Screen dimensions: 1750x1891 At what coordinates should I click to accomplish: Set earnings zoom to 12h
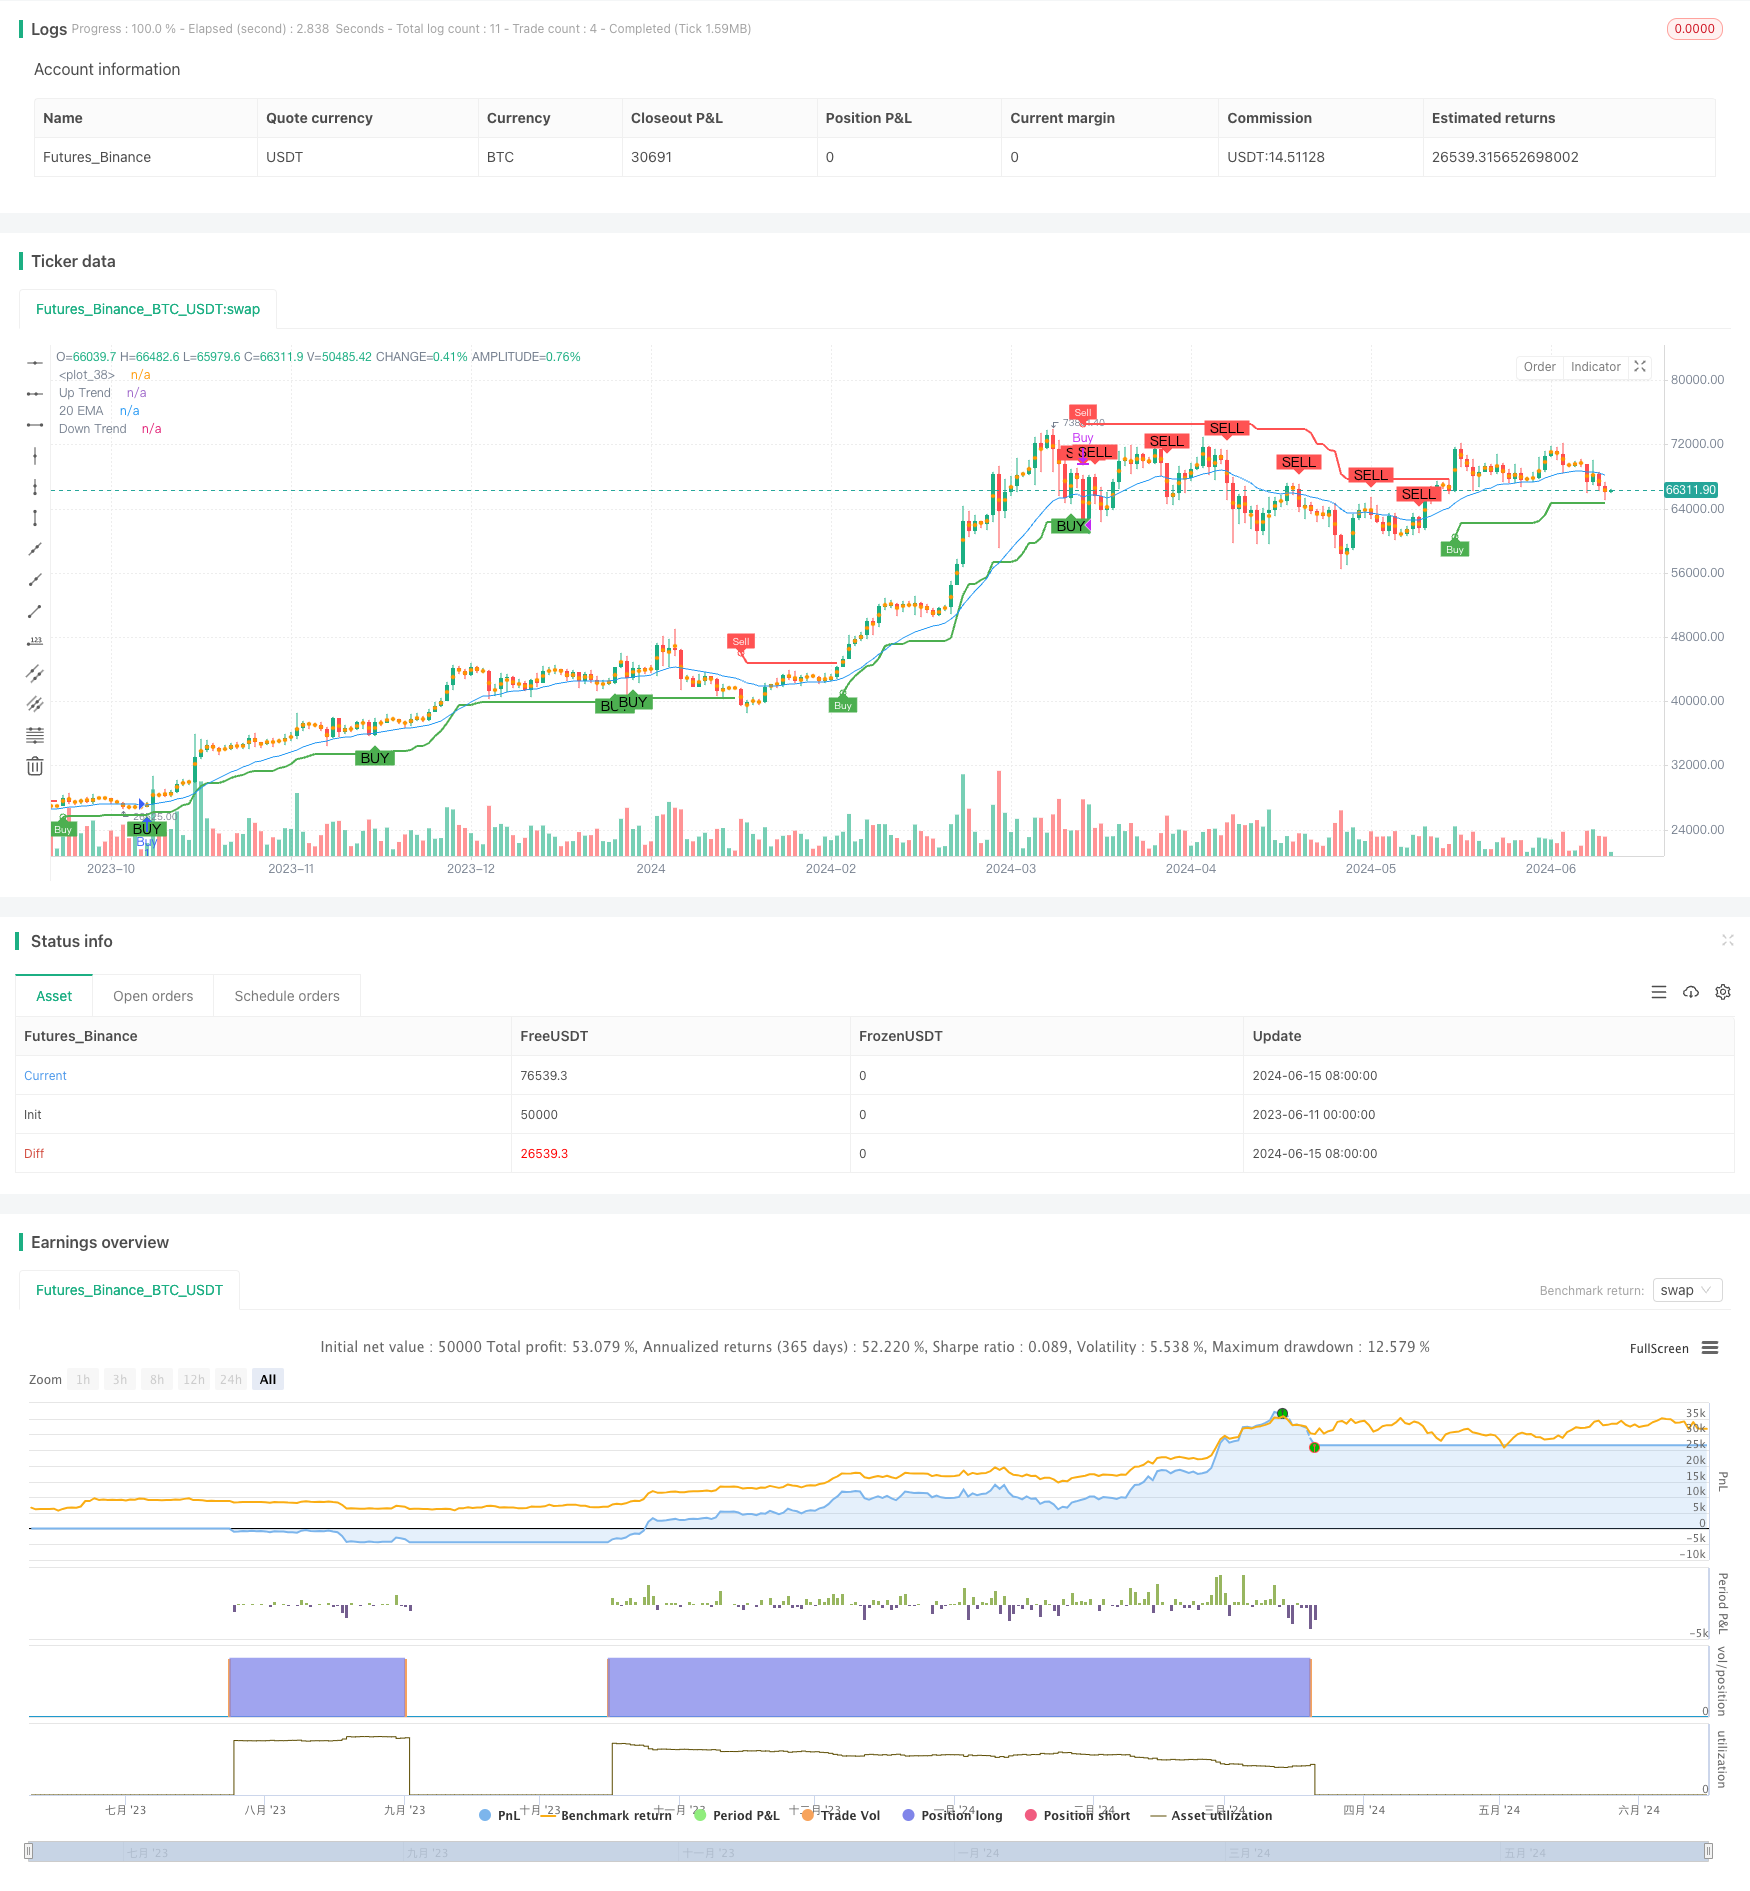(x=194, y=1379)
